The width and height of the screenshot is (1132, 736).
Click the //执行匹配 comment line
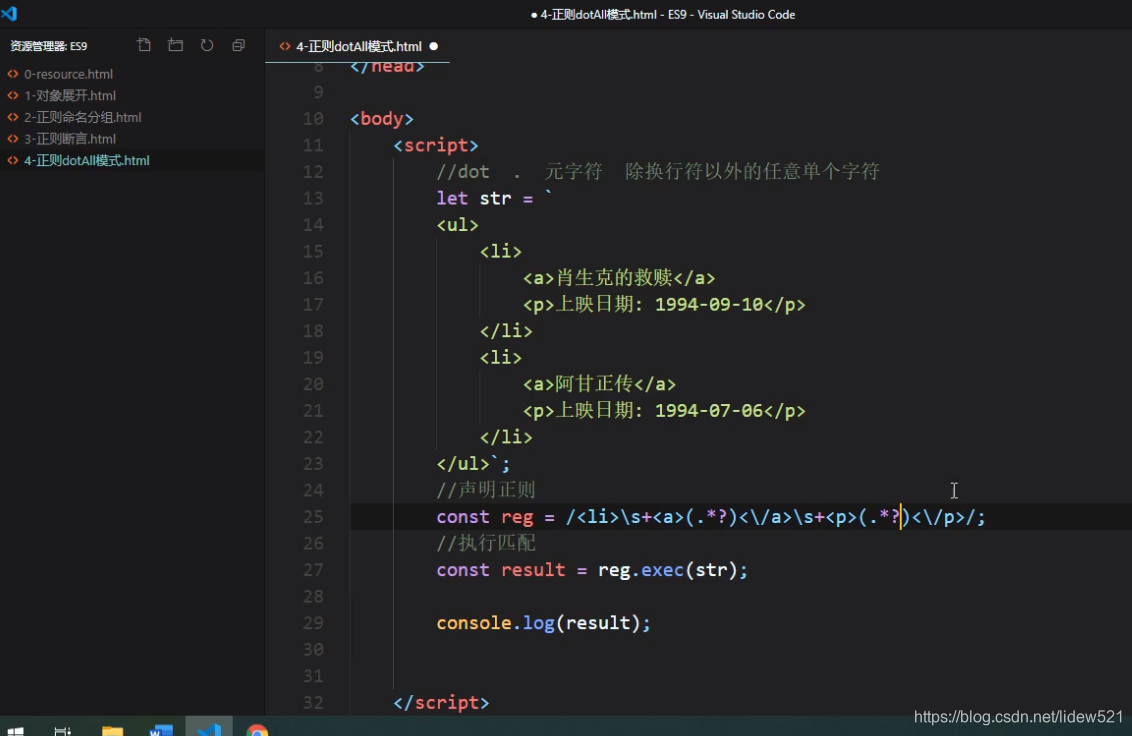pyautogui.click(x=486, y=543)
